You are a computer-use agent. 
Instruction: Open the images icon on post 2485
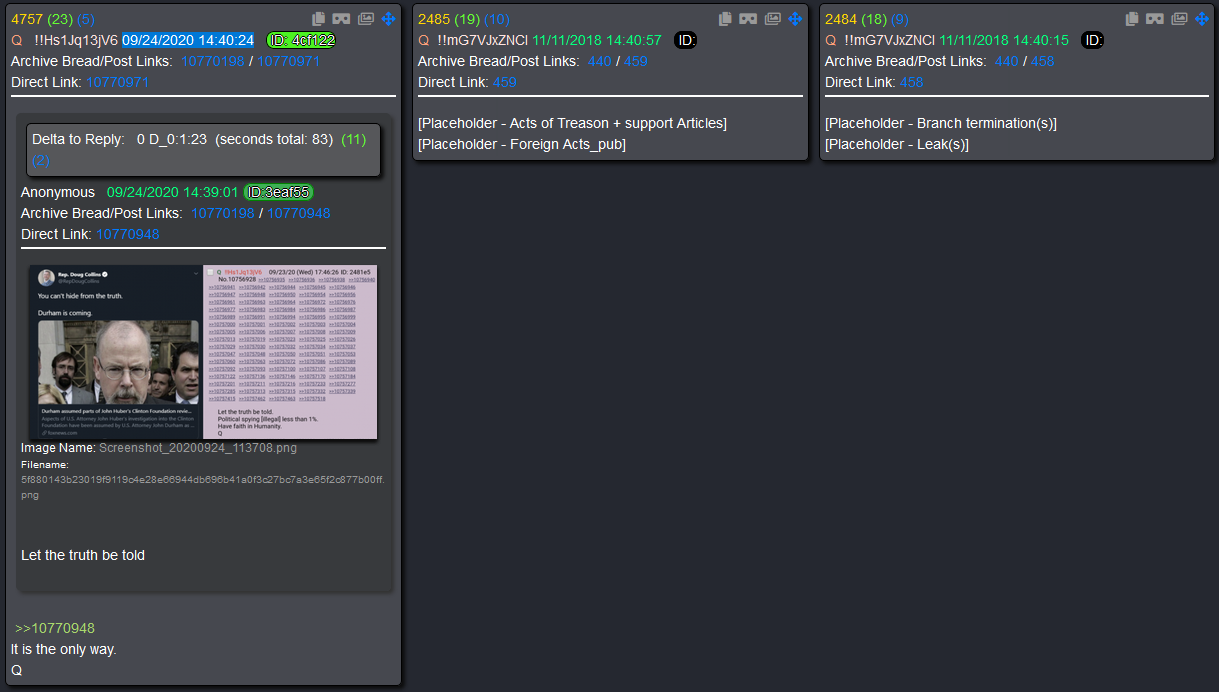click(773, 19)
